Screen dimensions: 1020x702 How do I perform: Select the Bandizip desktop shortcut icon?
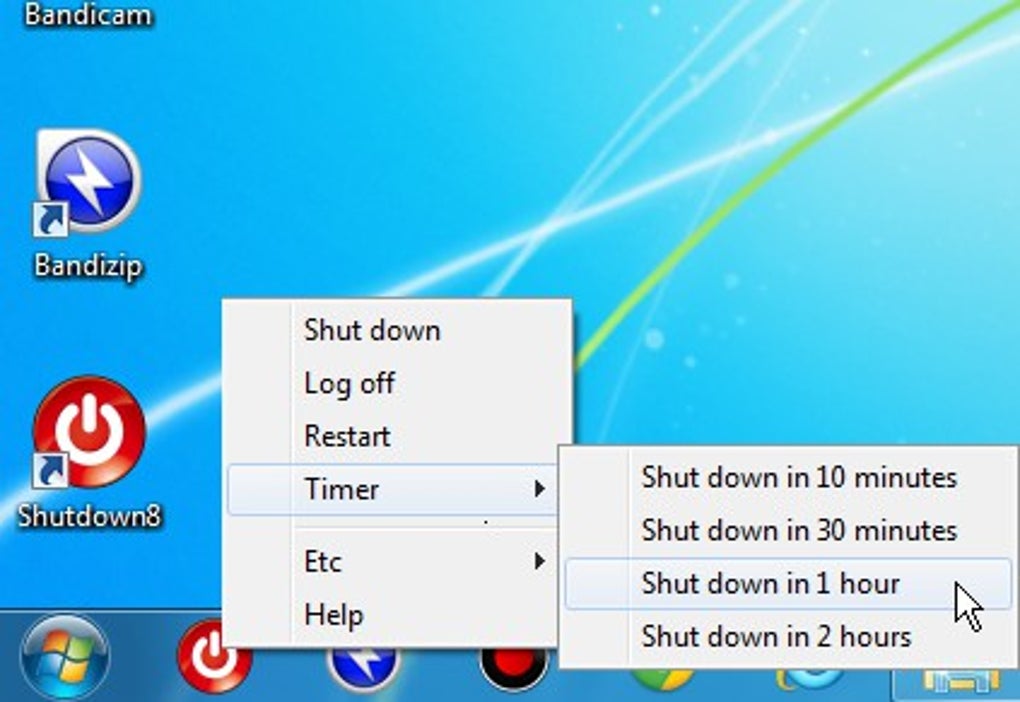pos(88,183)
